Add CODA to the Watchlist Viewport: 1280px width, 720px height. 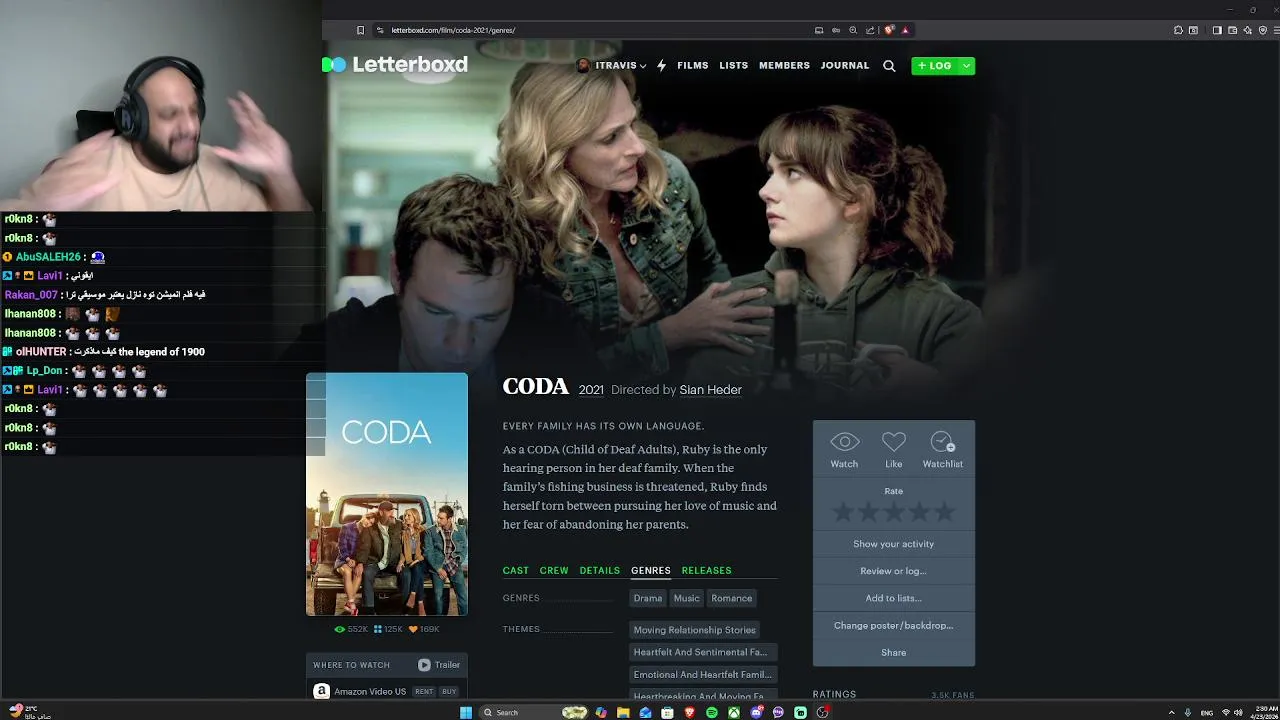click(x=942, y=450)
